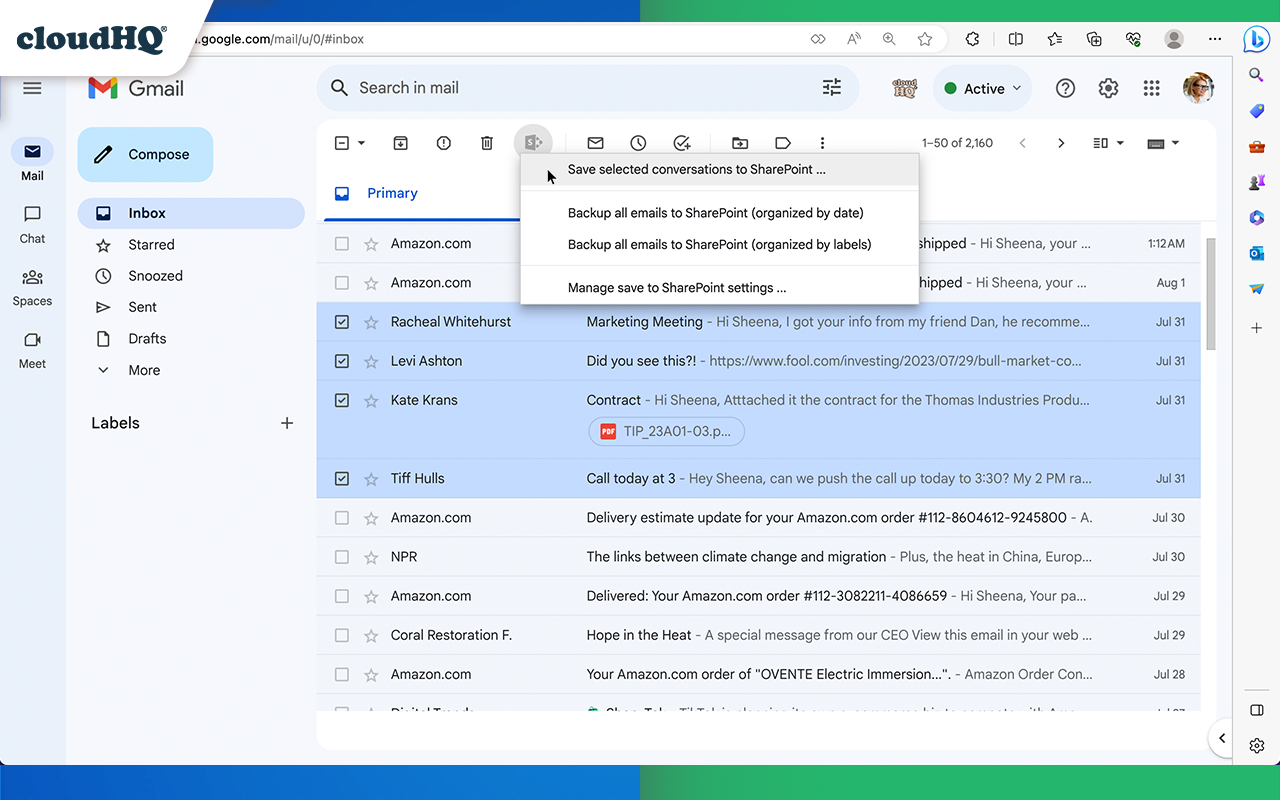This screenshot has height=800, width=1280.
Task: Click the Compose button
Action: pyautogui.click(x=145, y=154)
